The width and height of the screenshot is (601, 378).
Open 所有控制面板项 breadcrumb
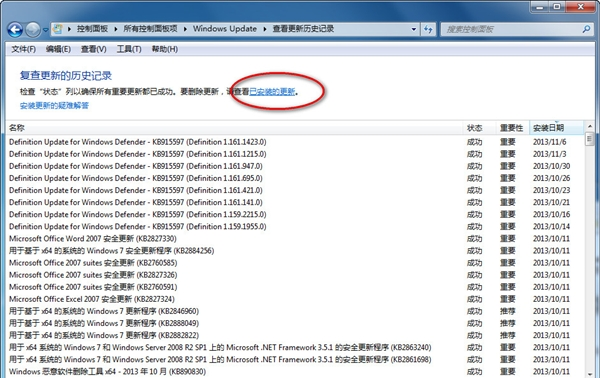[x=150, y=29]
